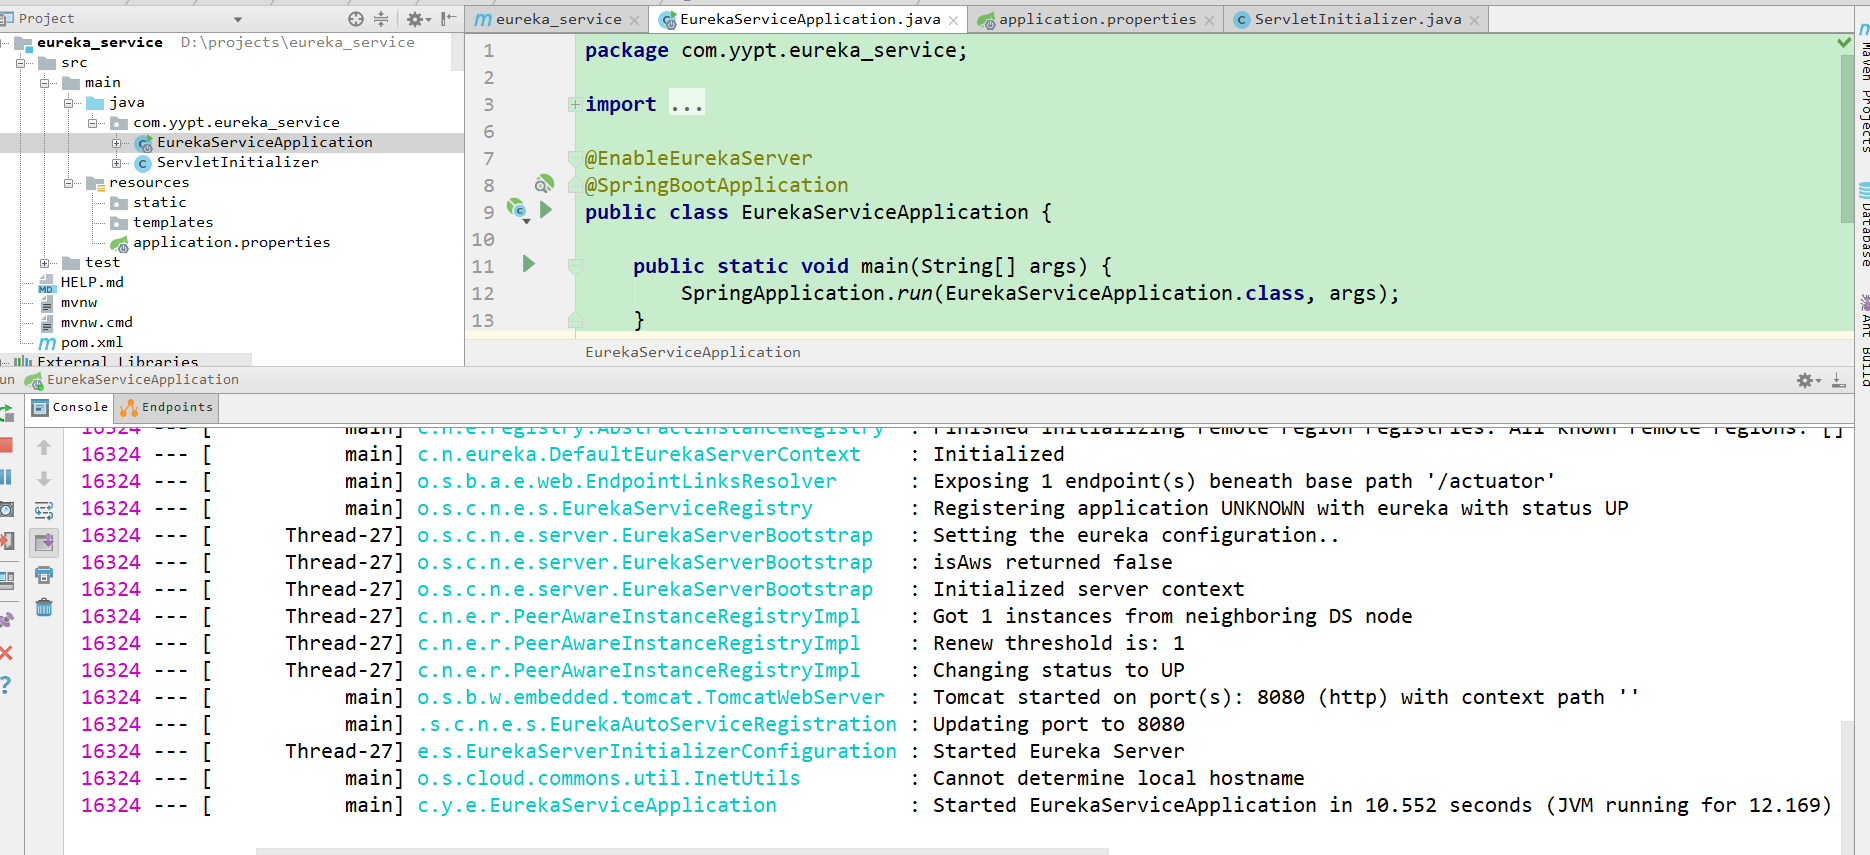The height and width of the screenshot is (855, 1870).
Task: Click Collapse All icon in Project panel
Action: point(381,19)
